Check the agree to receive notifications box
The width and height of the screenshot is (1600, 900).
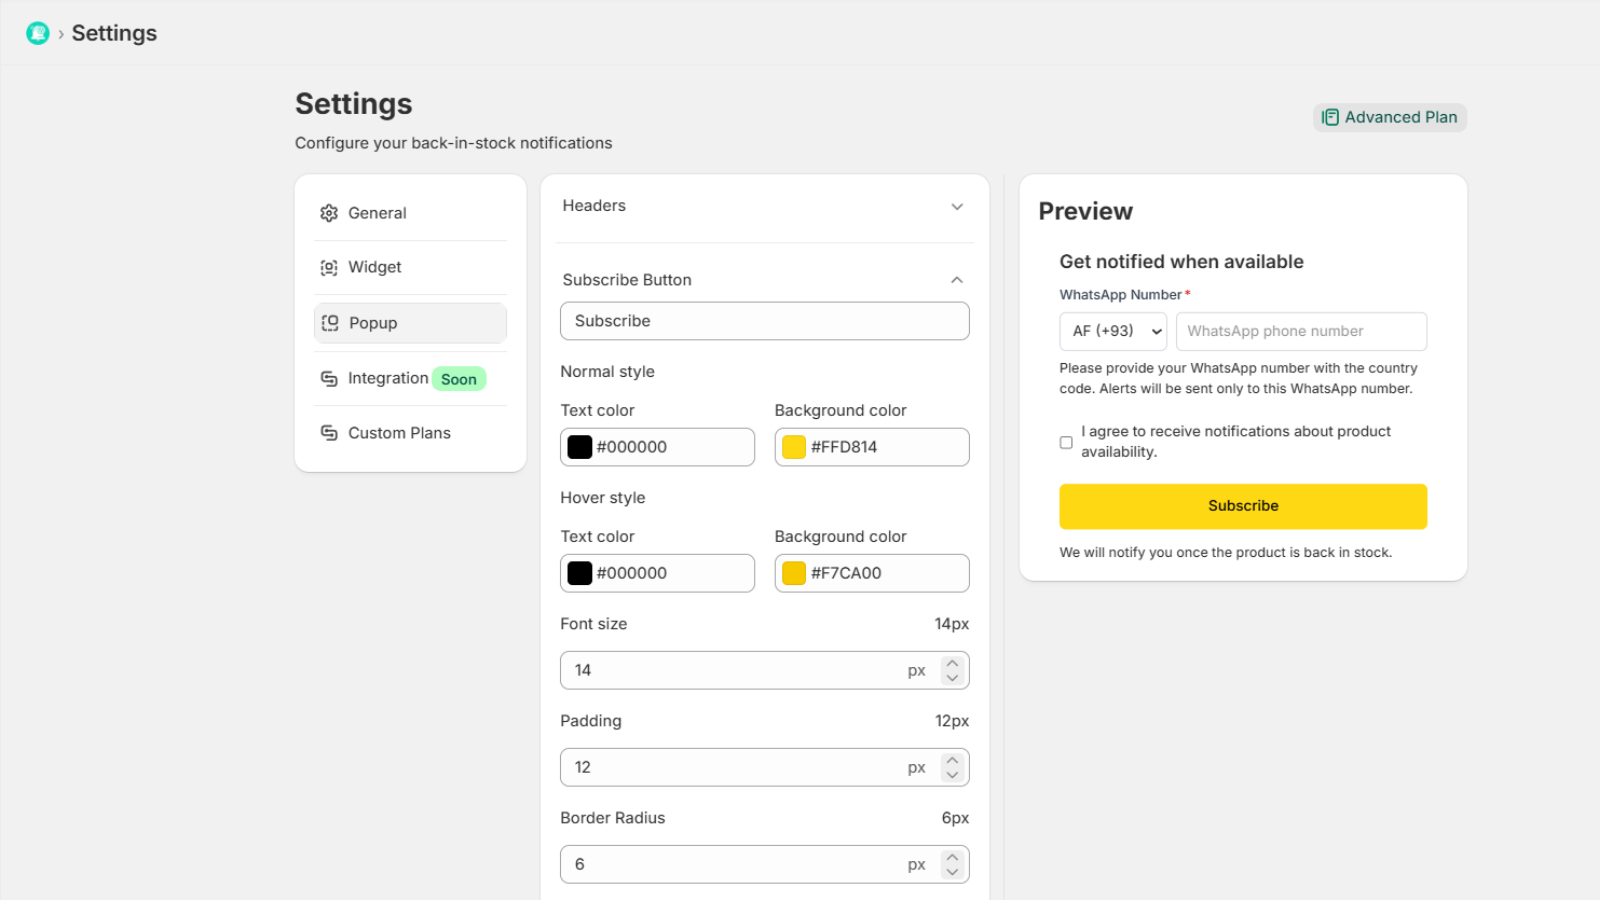(1066, 442)
